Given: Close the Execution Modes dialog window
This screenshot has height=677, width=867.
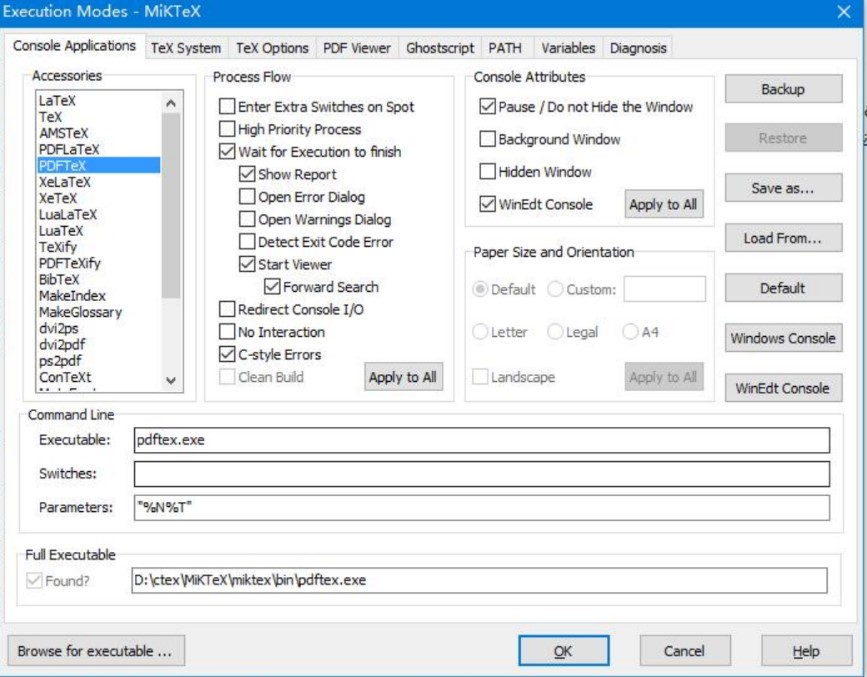Looking at the screenshot, I should coord(843,12).
